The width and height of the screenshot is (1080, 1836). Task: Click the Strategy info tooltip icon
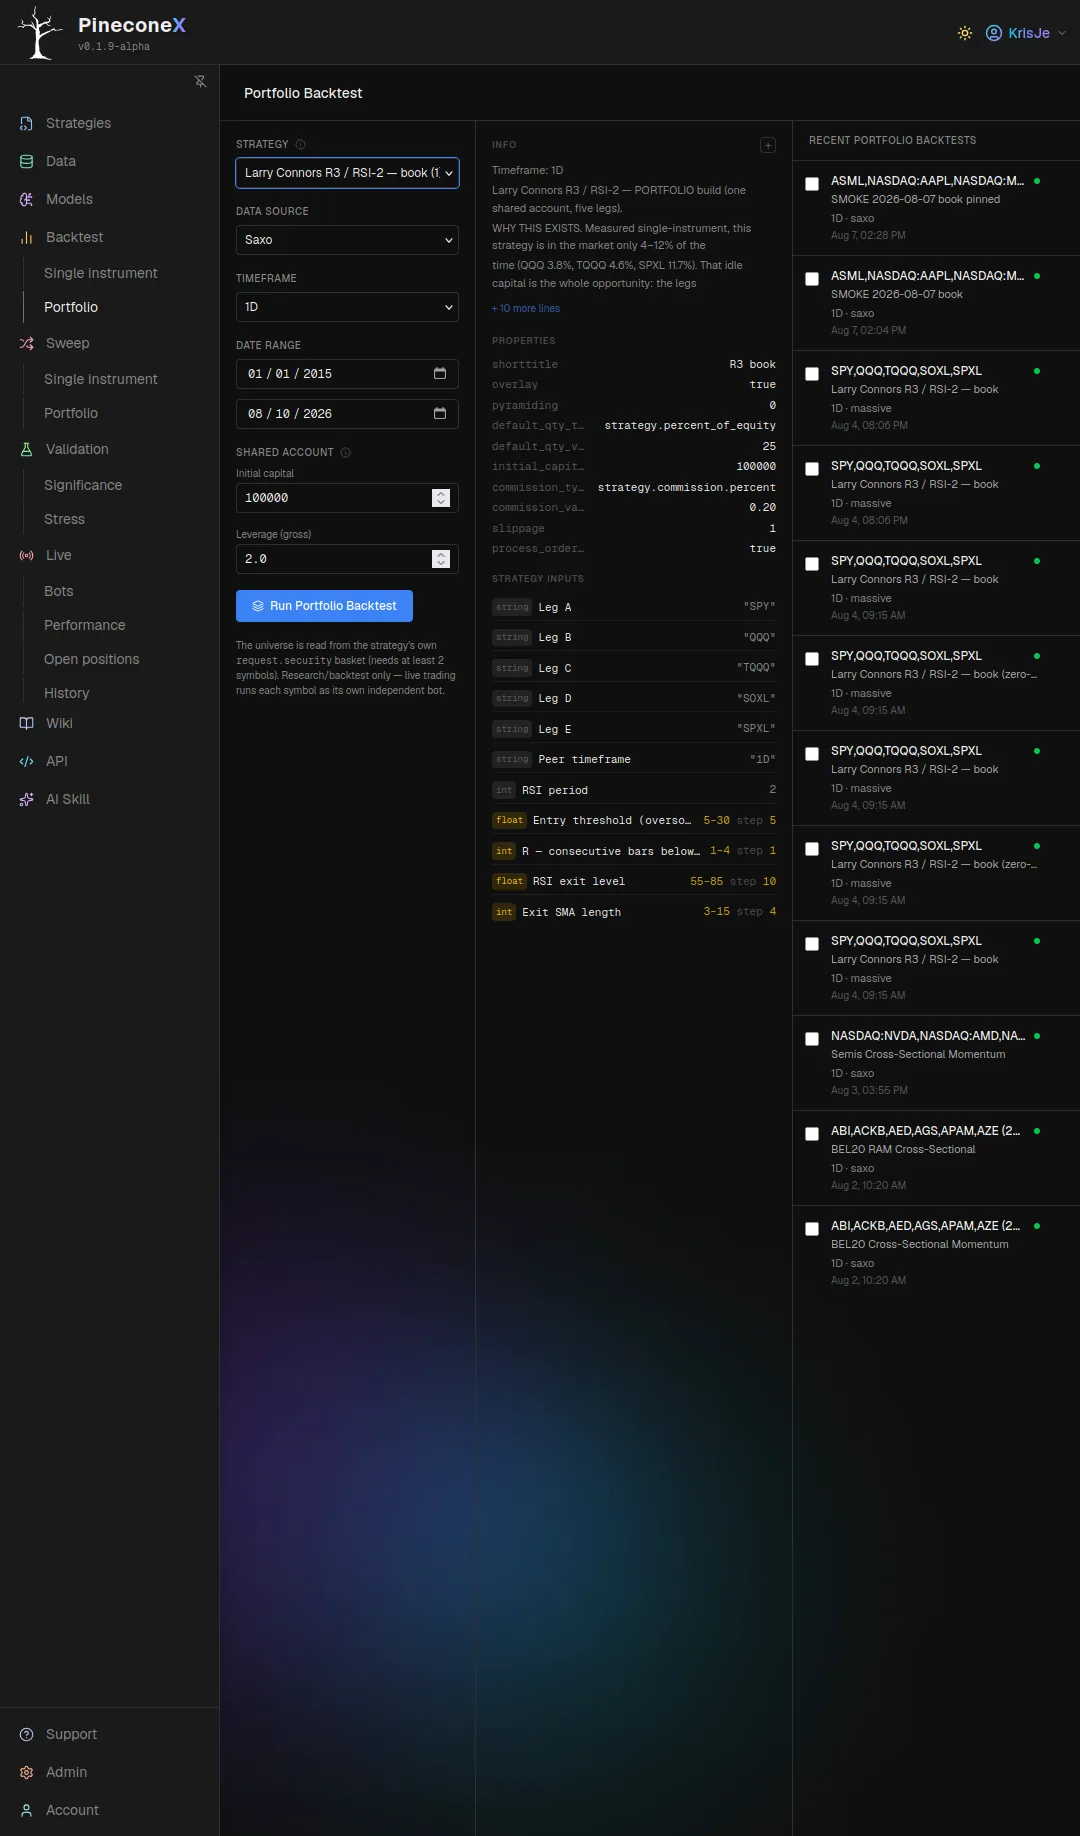(x=300, y=144)
